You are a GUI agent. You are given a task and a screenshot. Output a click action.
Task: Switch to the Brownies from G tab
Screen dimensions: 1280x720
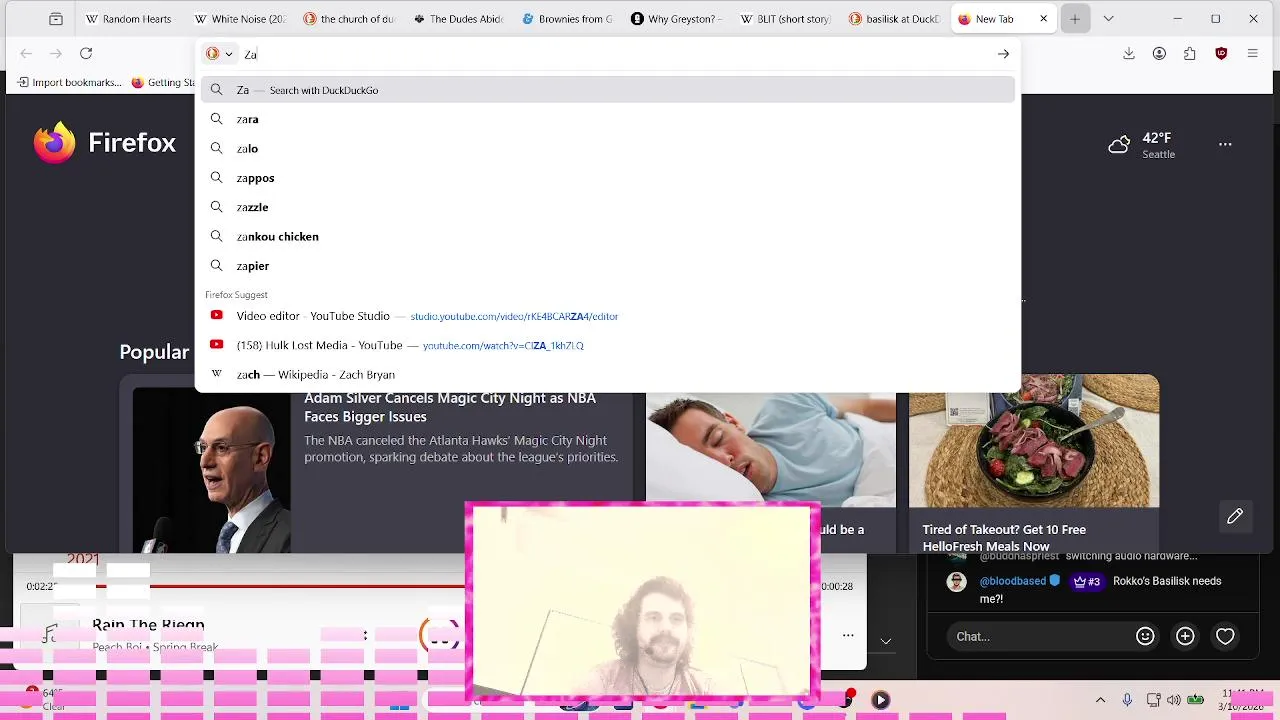tap(567, 19)
